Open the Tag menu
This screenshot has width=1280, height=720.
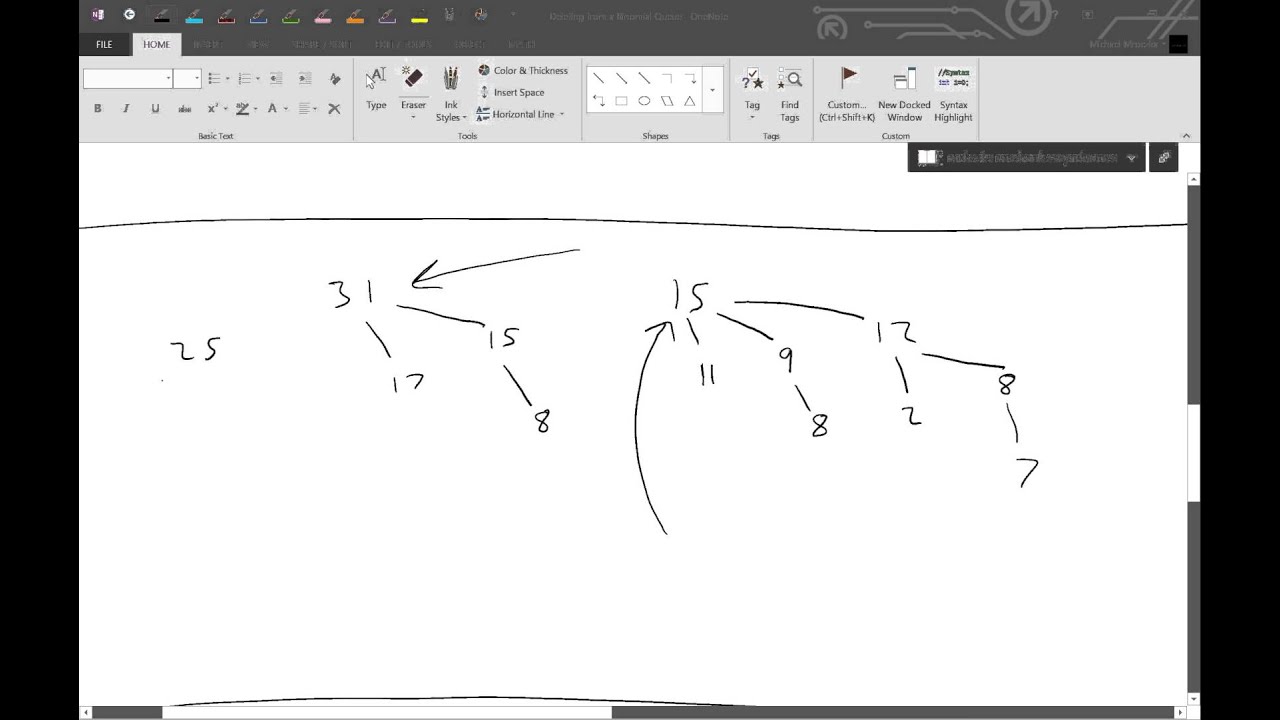click(x=752, y=93)
